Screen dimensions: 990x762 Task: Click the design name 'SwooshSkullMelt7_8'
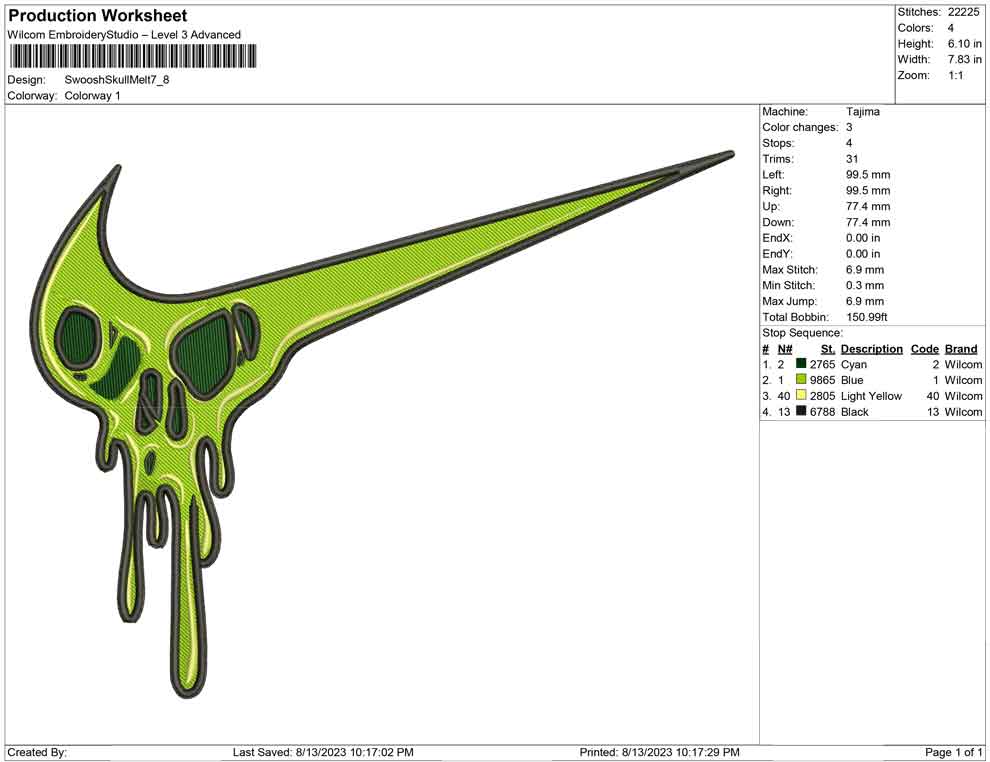(117, 80)
